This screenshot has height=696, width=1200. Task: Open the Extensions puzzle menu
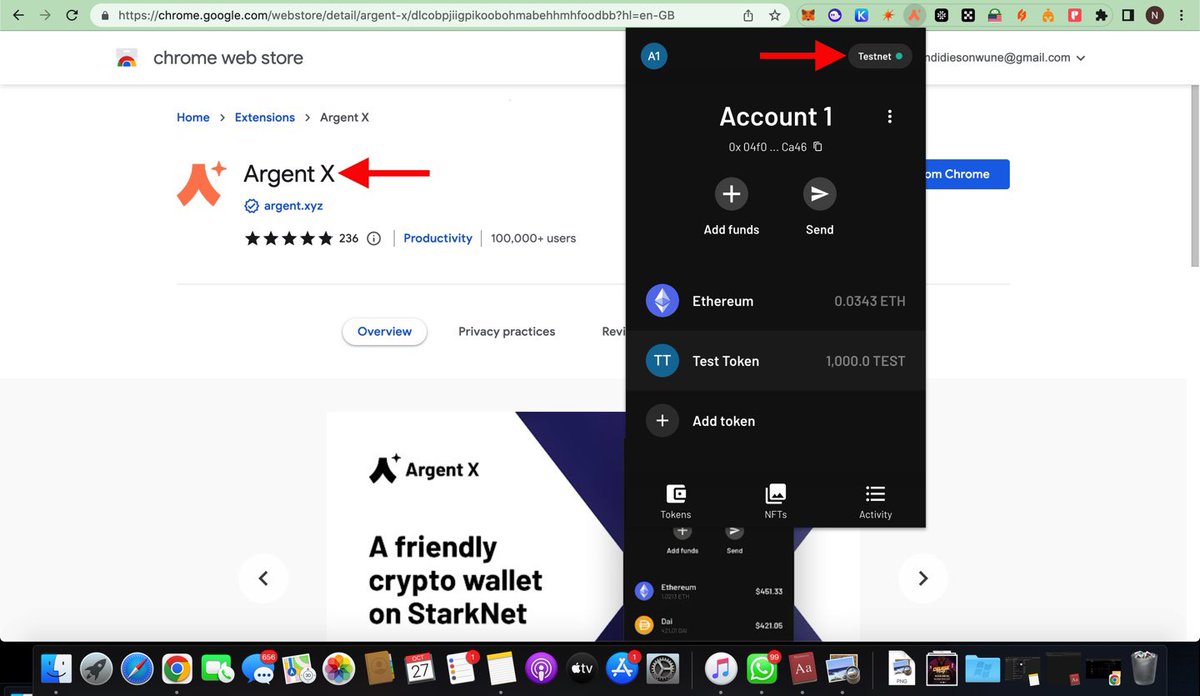coord(1102,16)
